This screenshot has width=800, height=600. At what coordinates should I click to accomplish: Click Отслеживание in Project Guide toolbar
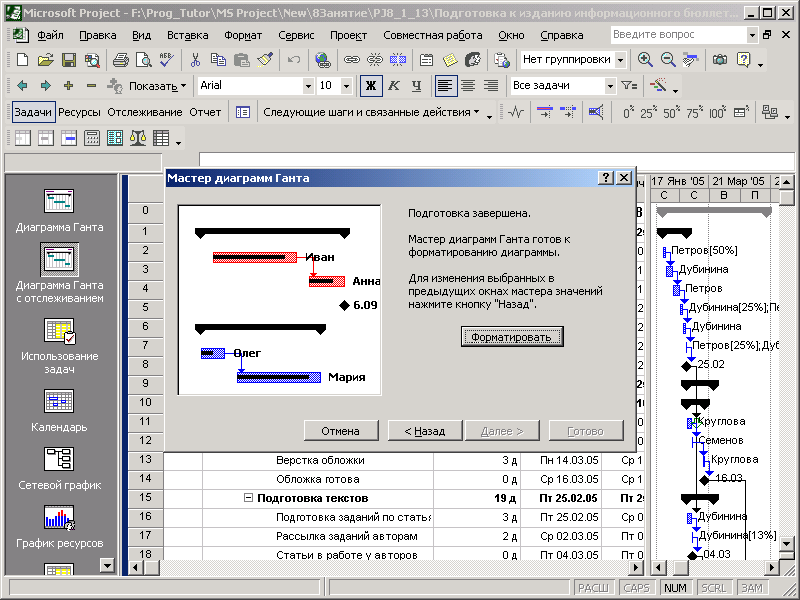144,112
